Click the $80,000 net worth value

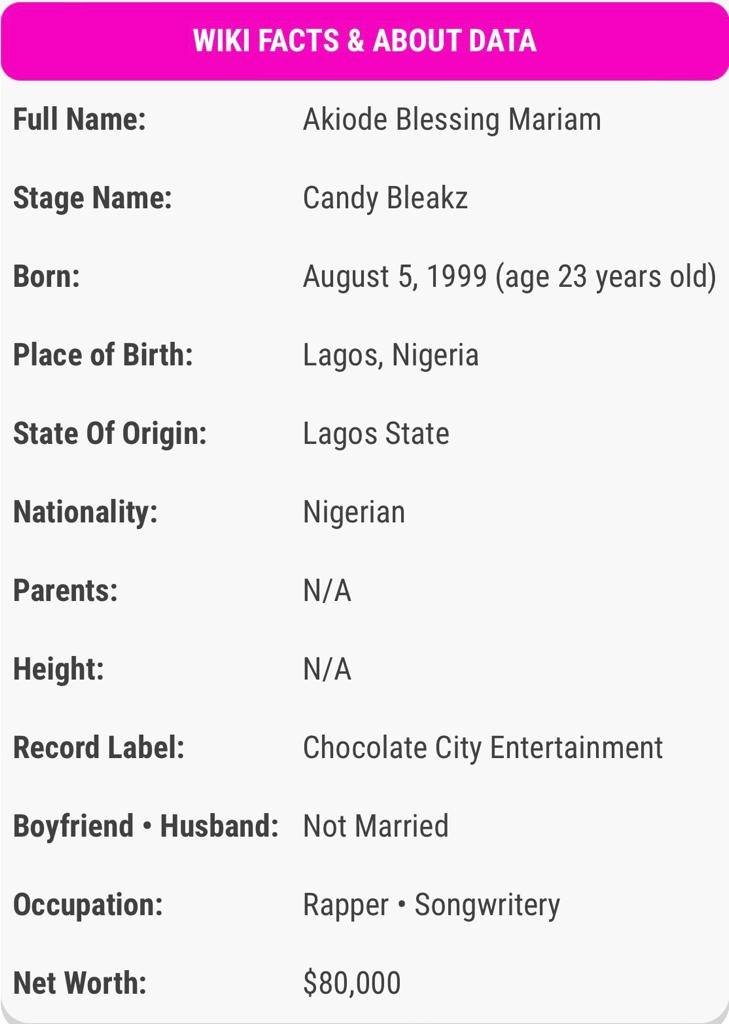coord(351,983)
